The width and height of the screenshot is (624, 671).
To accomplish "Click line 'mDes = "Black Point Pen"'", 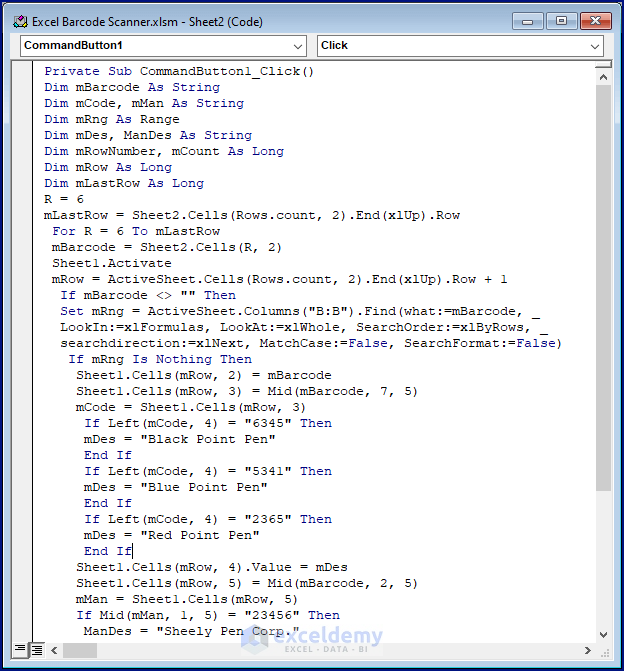I will pyautogui.click(x=180, y=439).
